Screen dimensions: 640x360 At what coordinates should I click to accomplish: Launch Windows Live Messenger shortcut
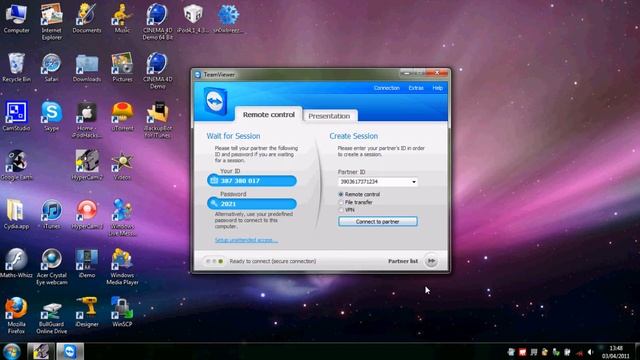point(122,218)
